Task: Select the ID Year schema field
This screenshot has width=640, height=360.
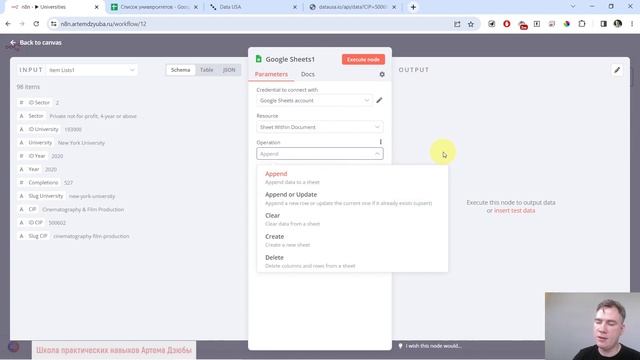Action: 33,156
